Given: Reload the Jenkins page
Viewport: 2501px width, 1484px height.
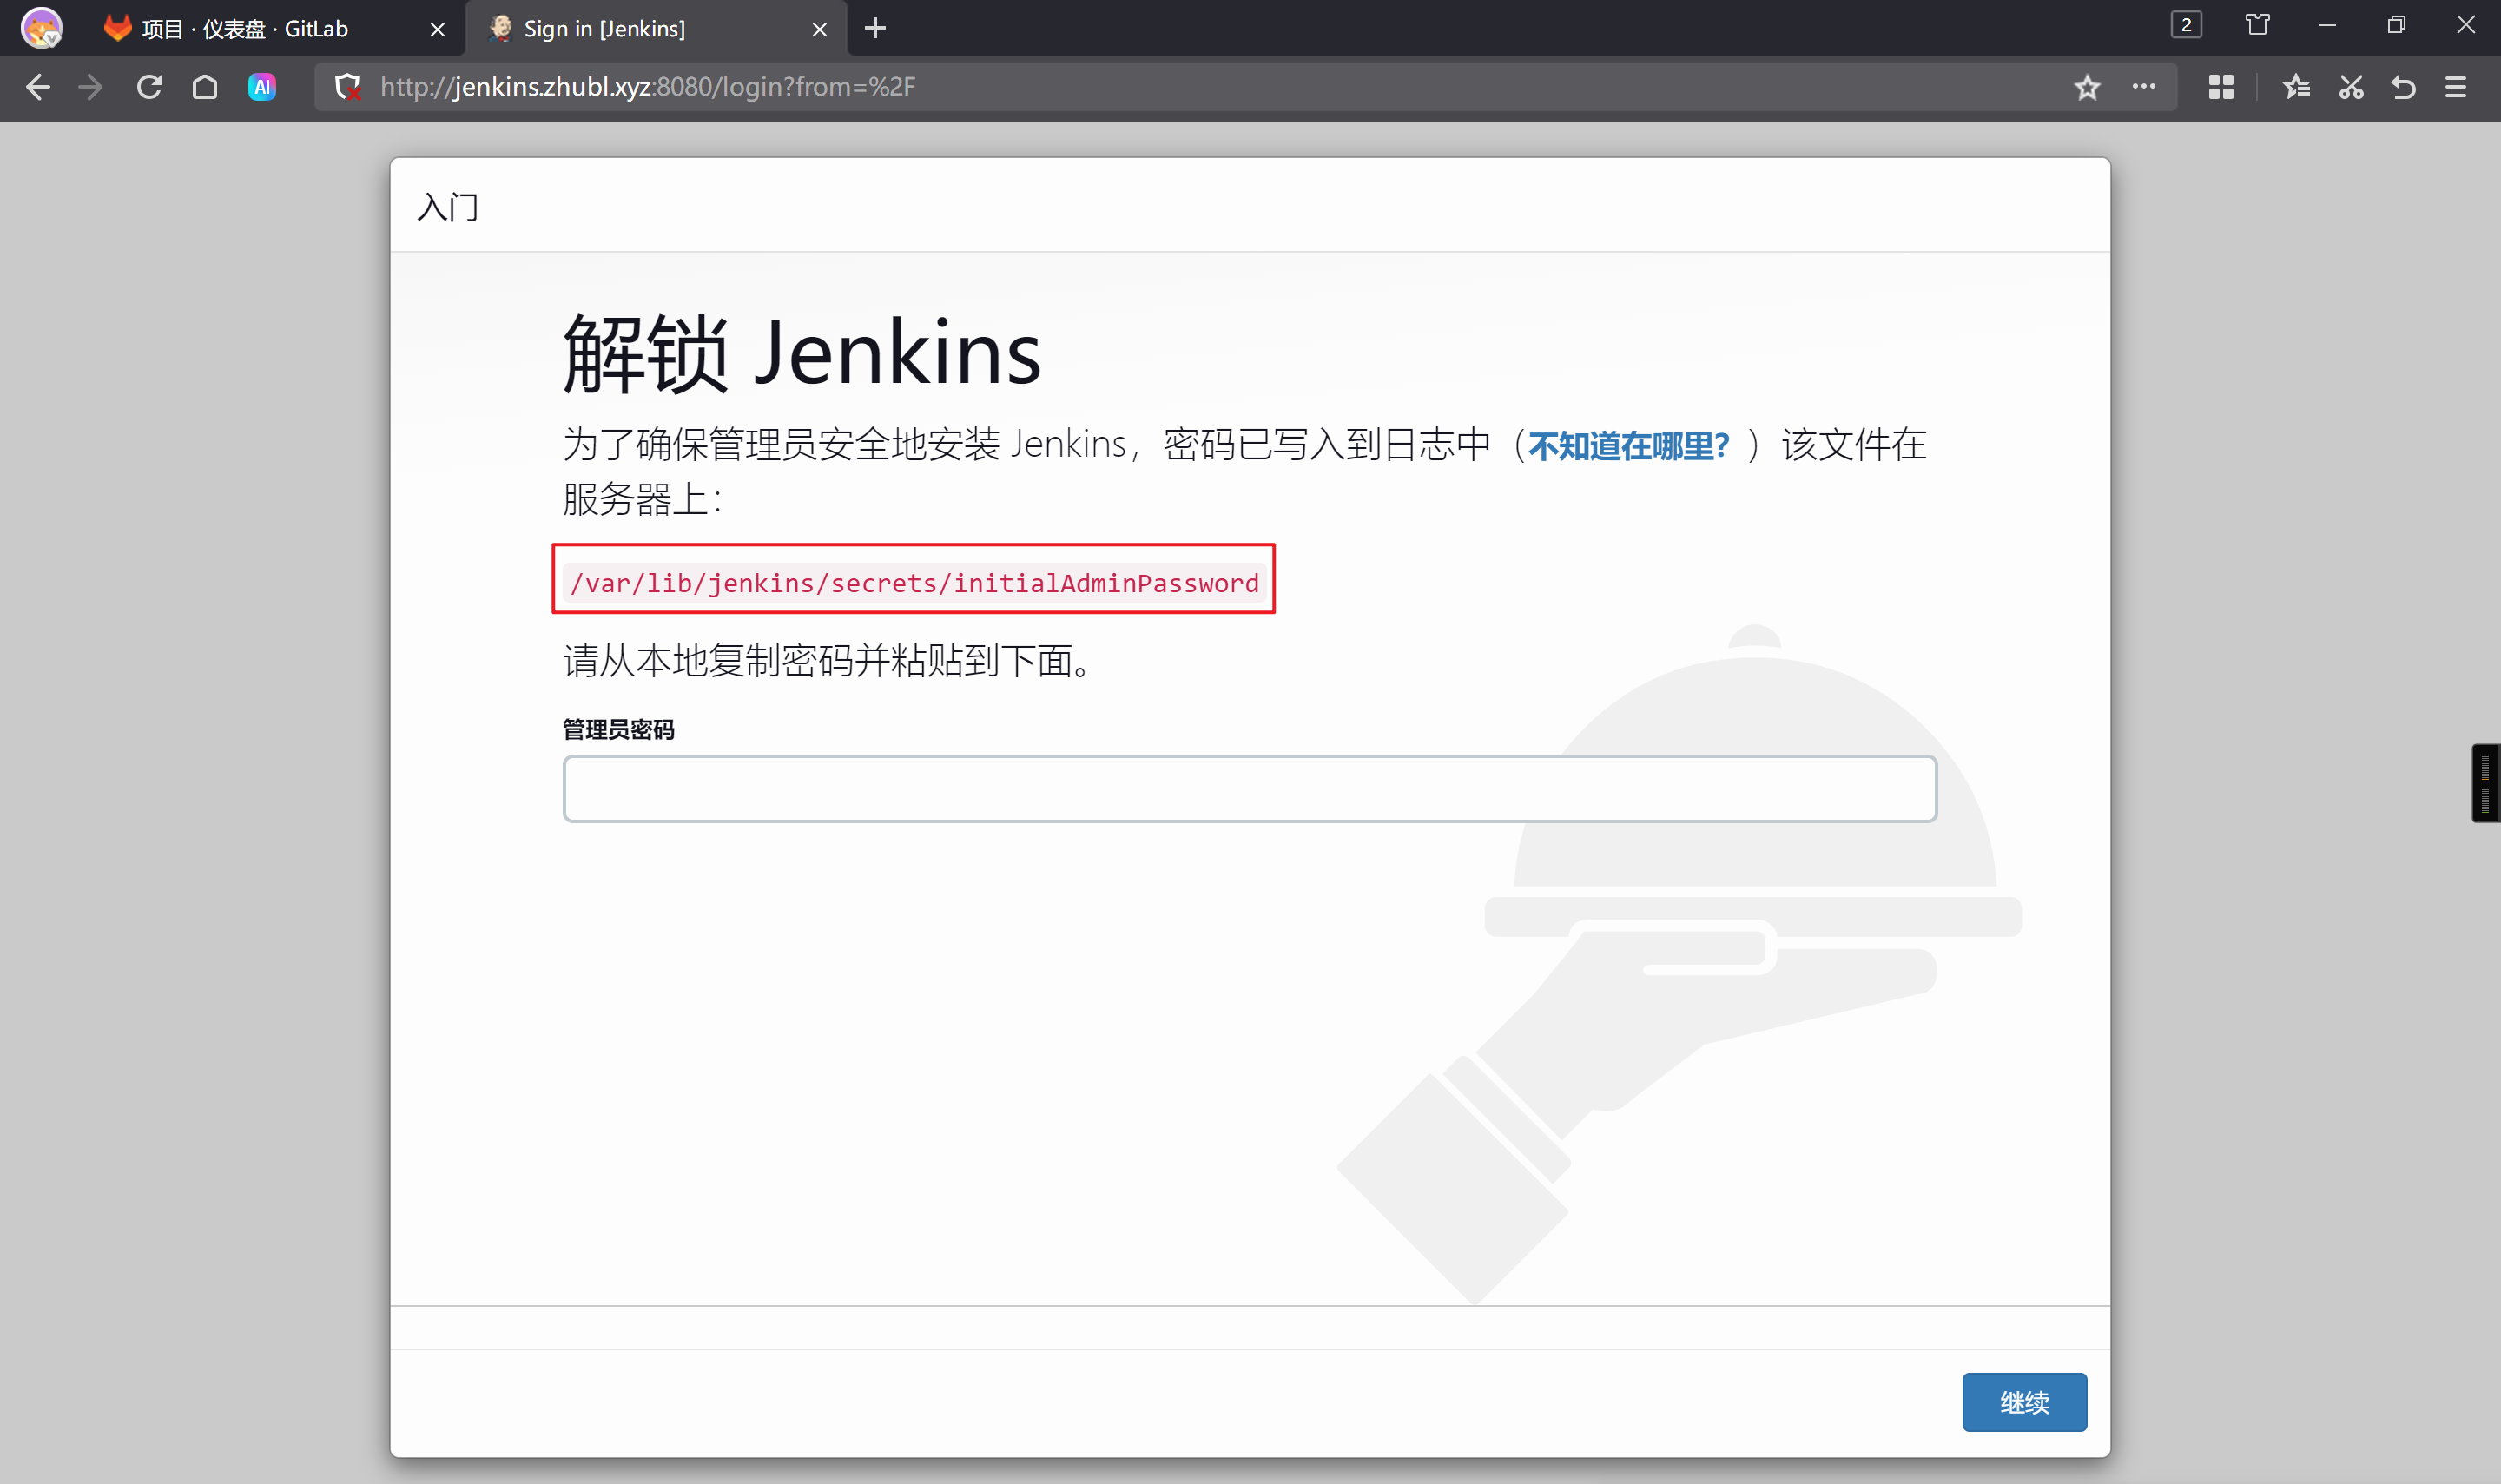Looking at the screenshot, I should click(149, 87).
